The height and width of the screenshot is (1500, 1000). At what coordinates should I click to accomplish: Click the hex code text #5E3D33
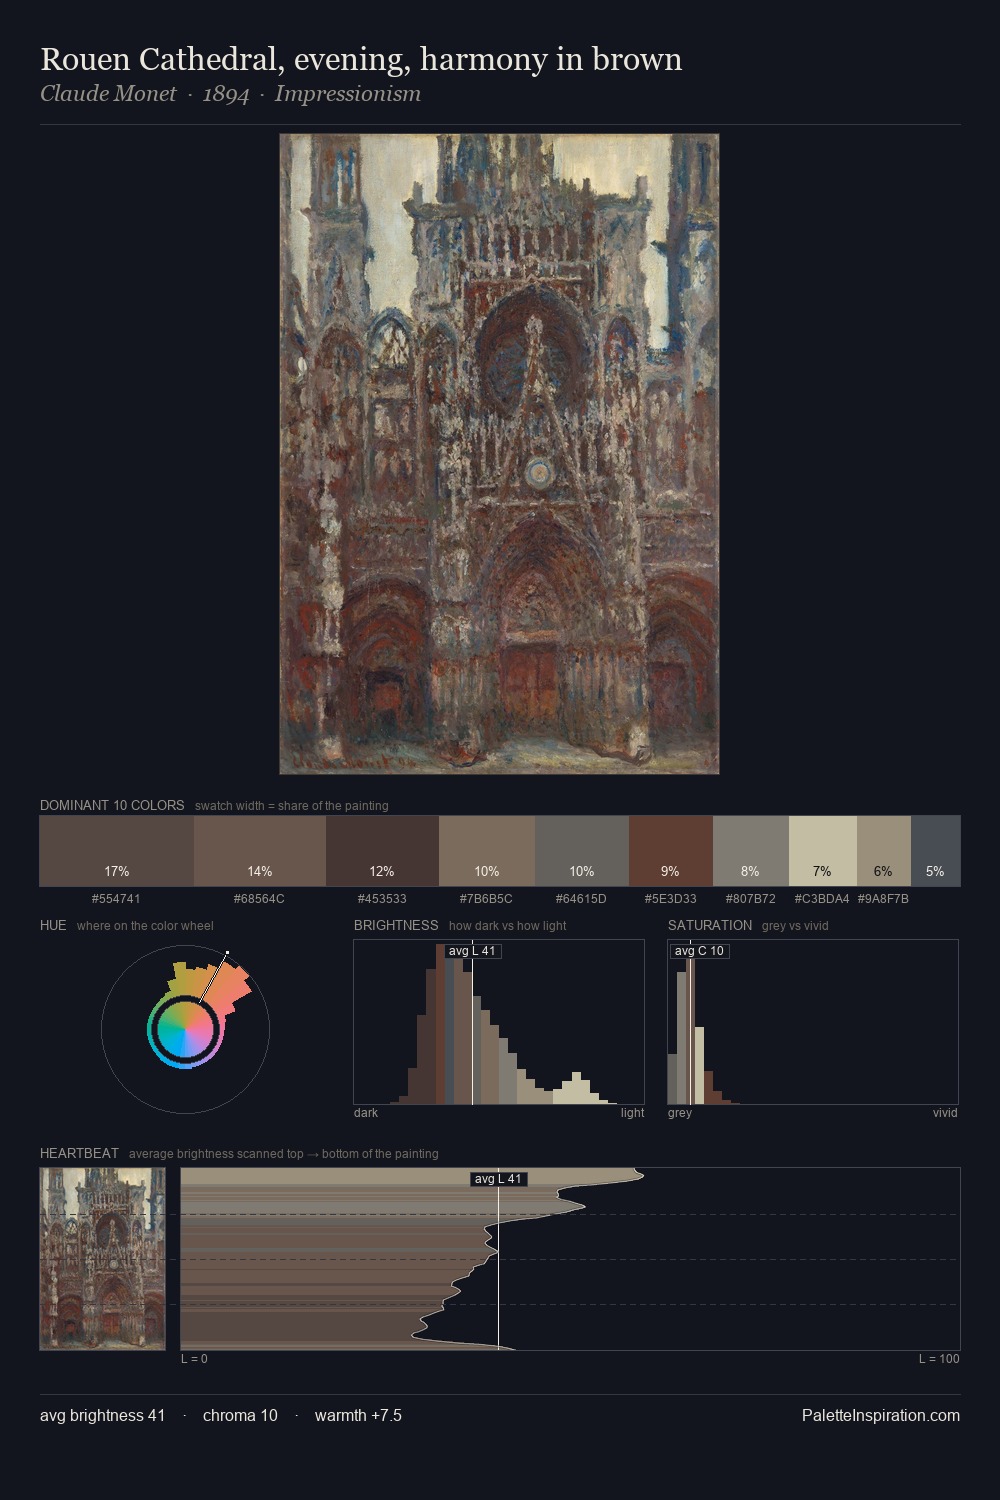point(671,899)
